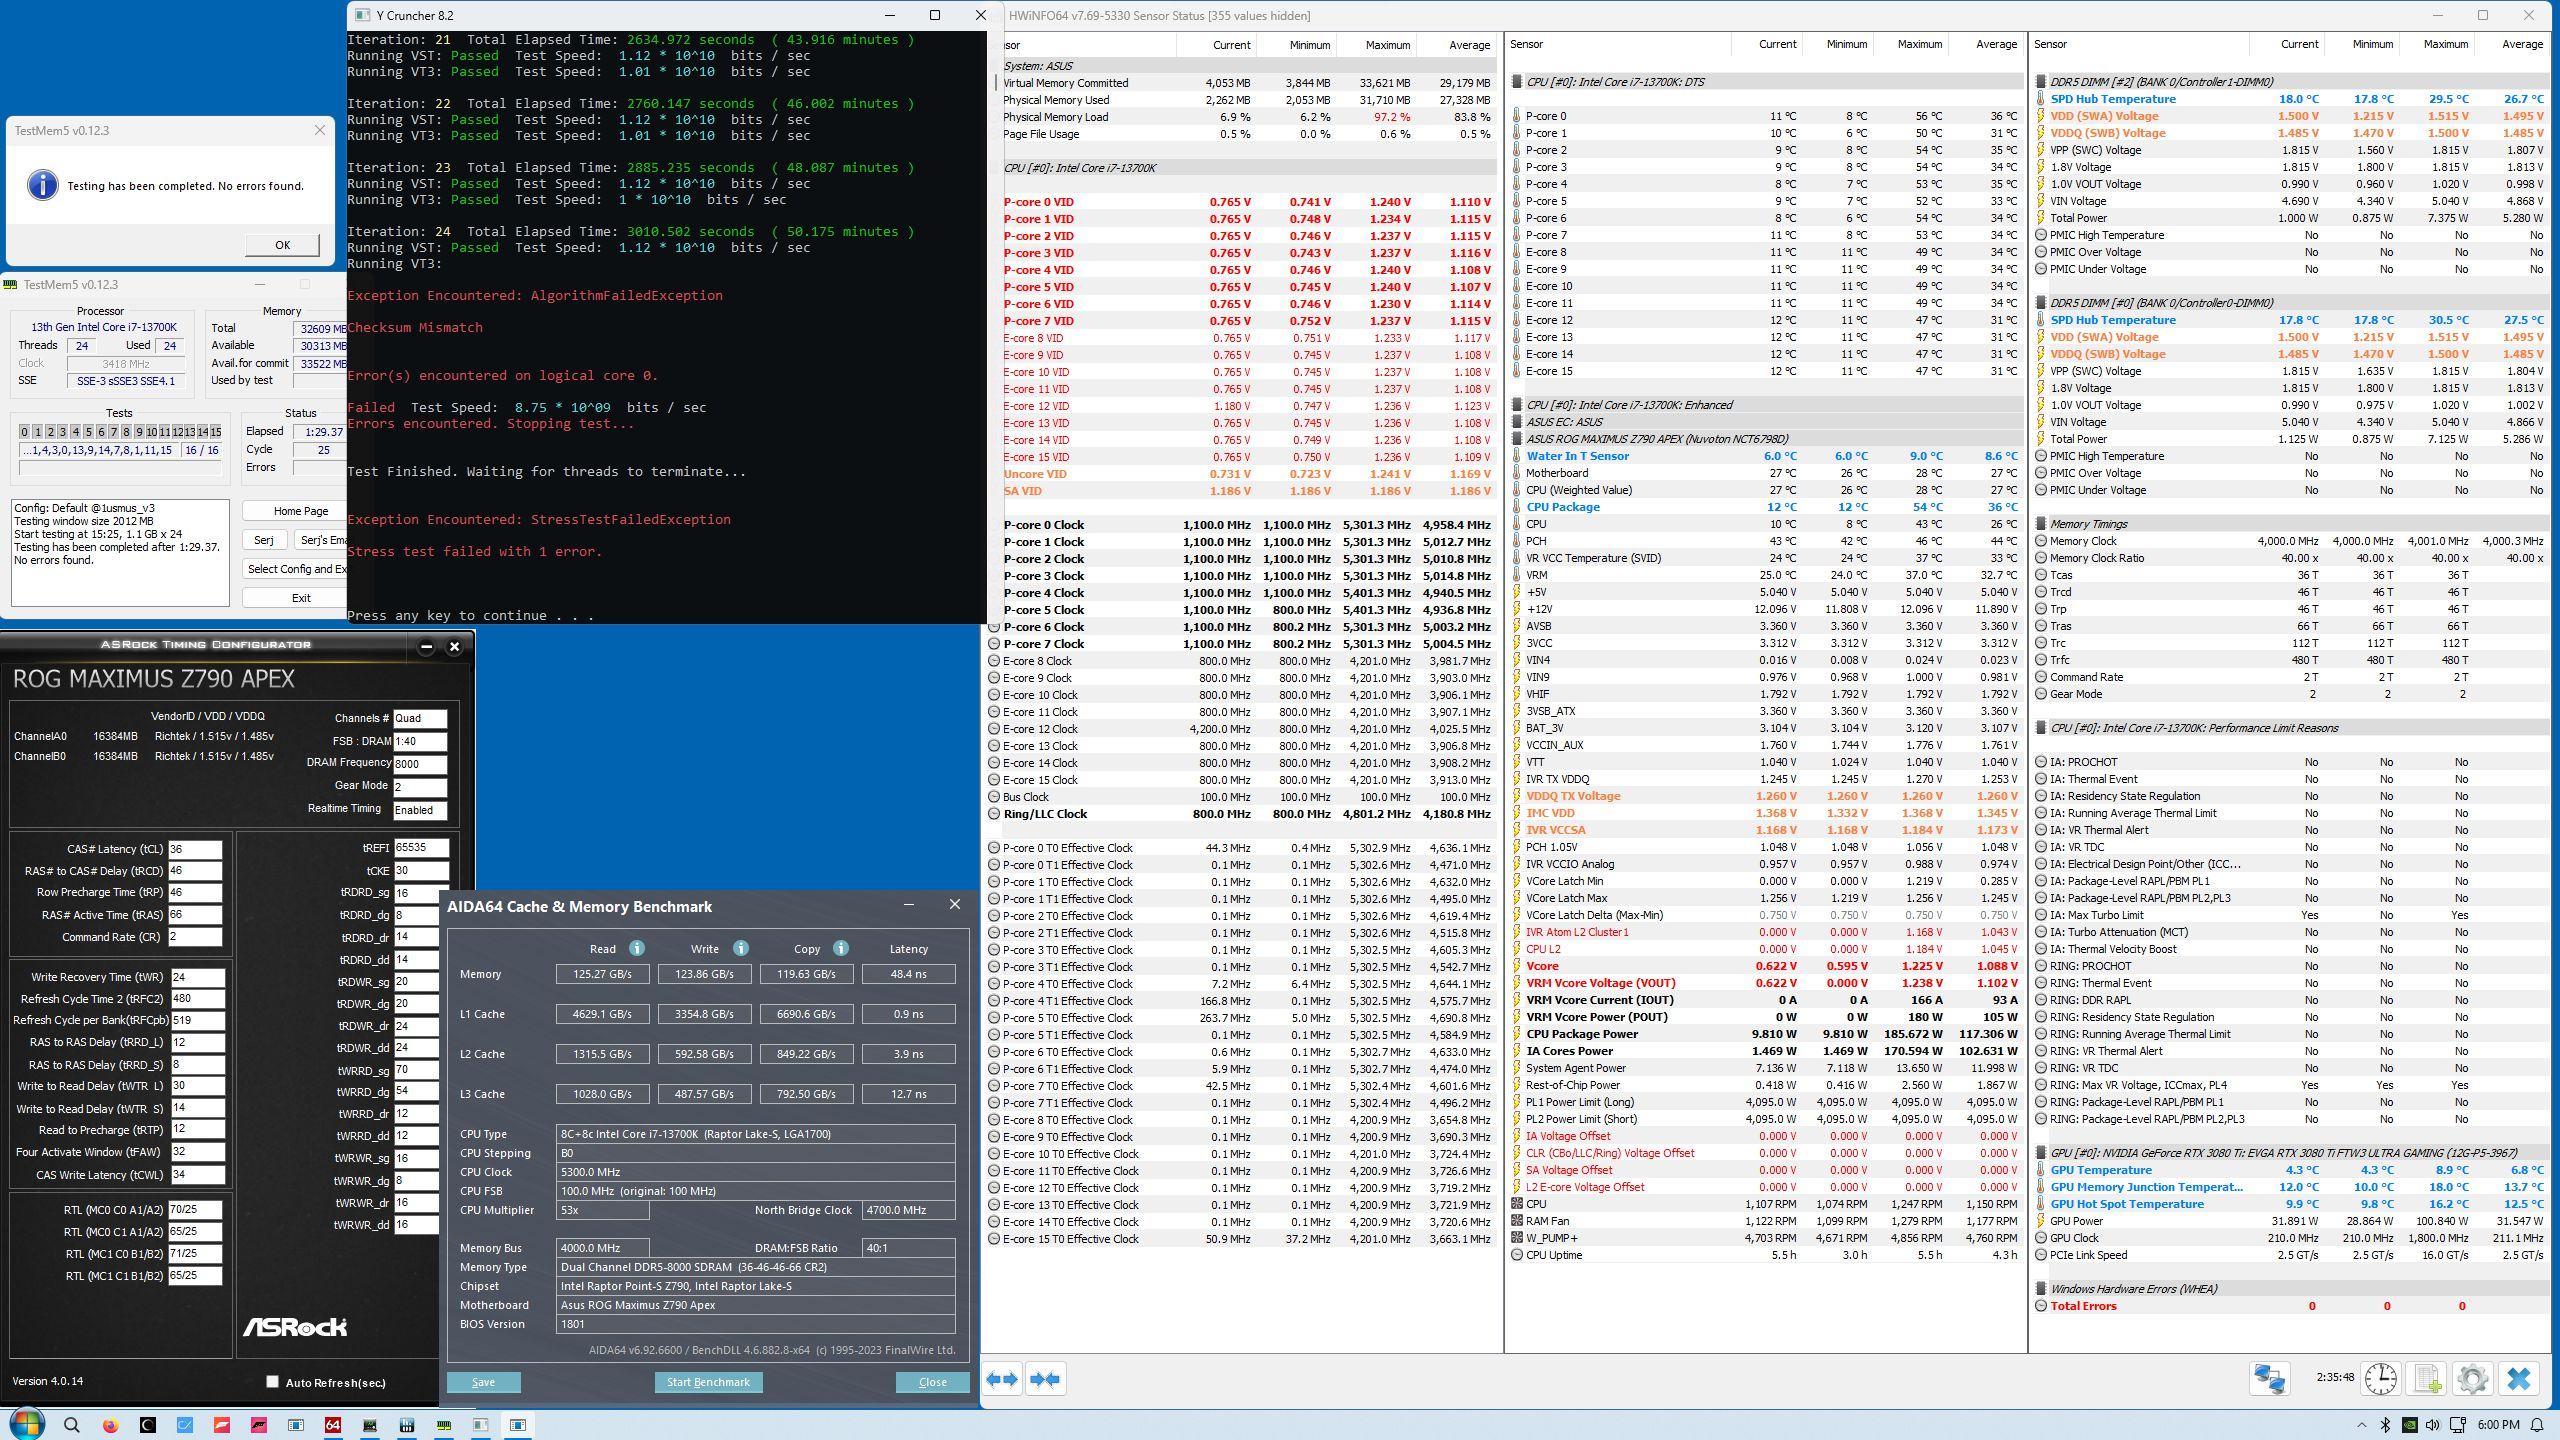Click Start Benchmark in AIDA64
The width and height of the screenshot is (2560, 1440).
pos(708,1382)
